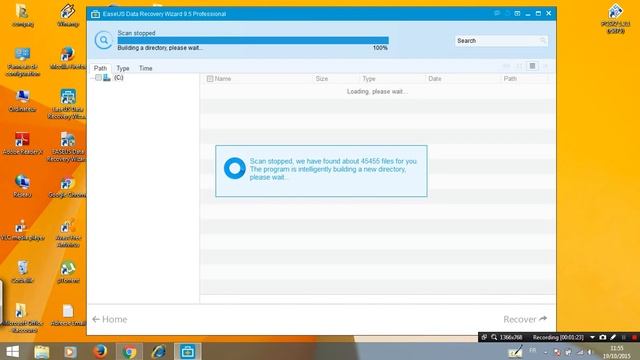This screenshot has height=360, width=640.
Task: Open the Google Chrome desktop shortcut
Action: tap(67, 187)
